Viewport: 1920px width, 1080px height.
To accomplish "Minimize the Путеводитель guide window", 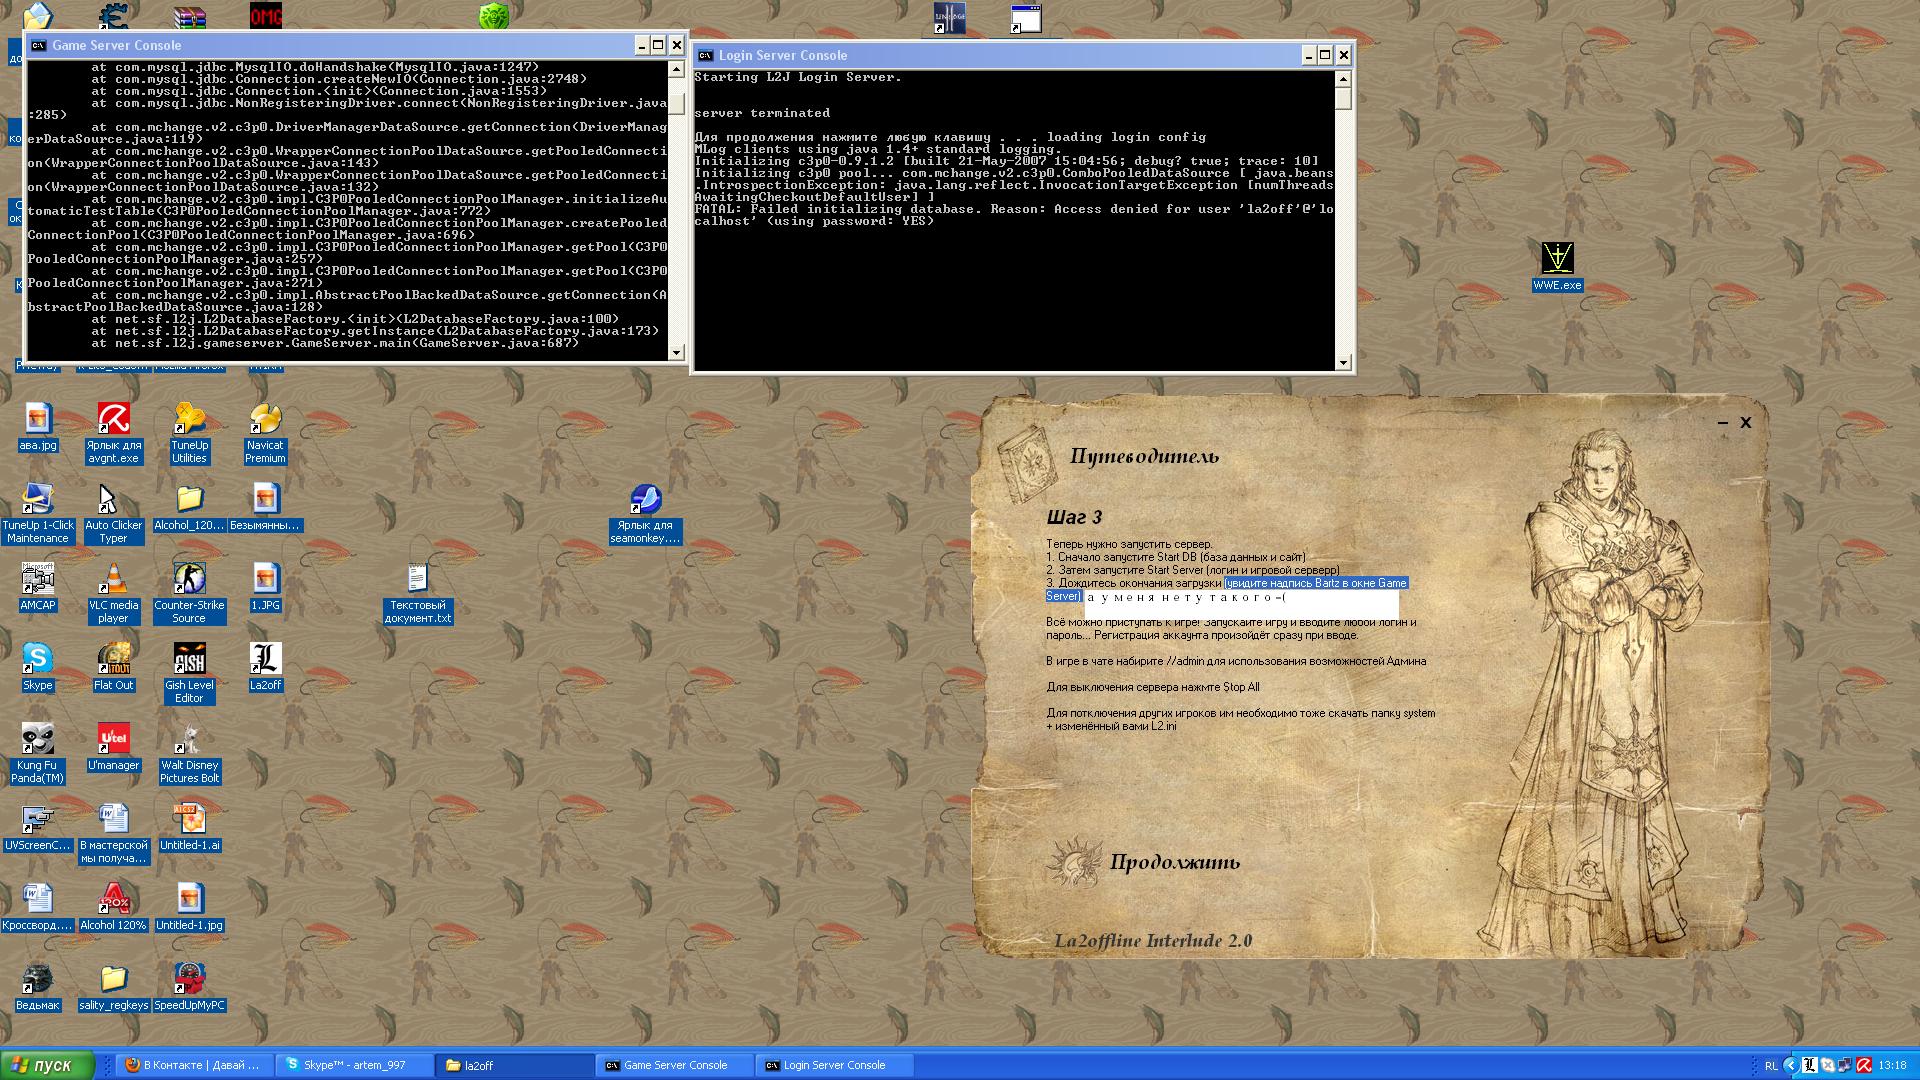I will pyautogui.click(x=1722, y=423).
